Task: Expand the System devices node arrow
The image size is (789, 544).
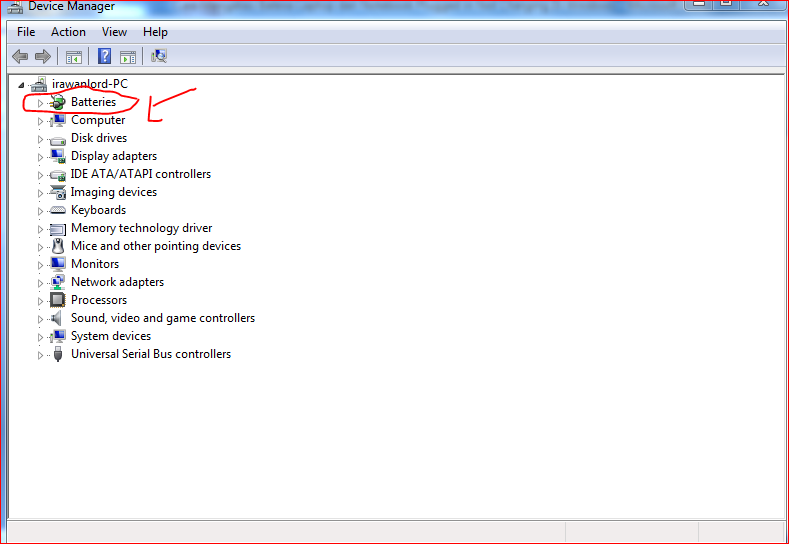Action: click(40, 337)
